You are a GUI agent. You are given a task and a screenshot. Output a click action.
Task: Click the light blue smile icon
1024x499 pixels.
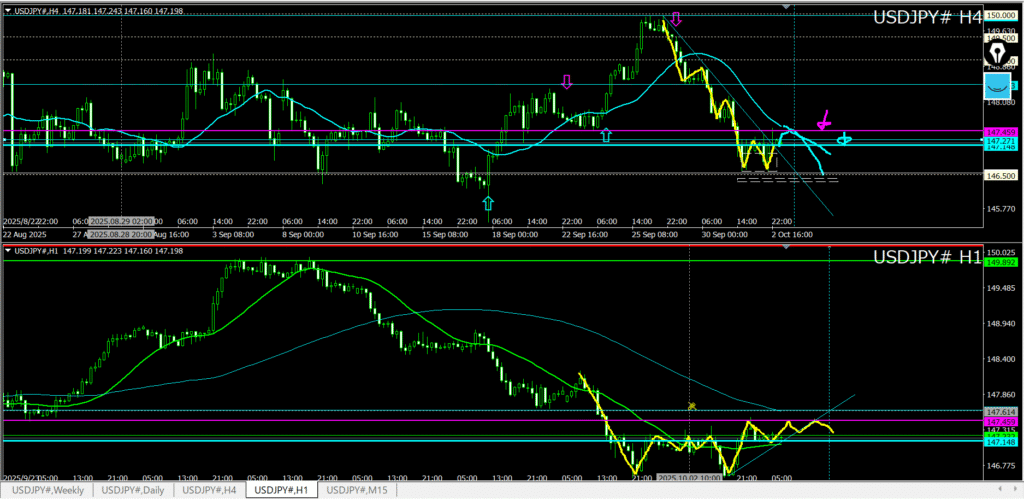(x=997, y=85)
